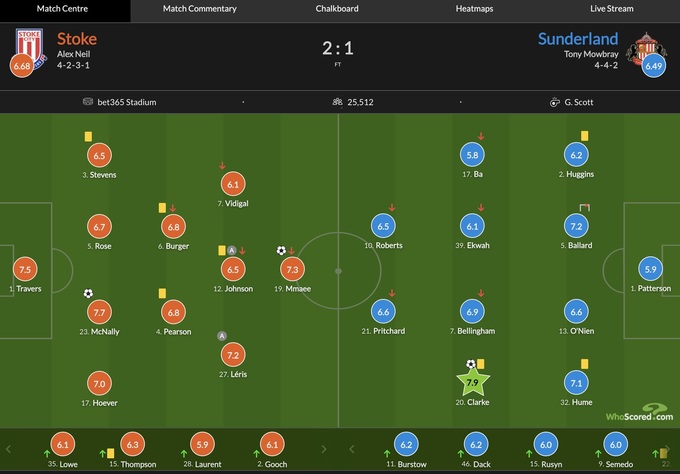The width and height of the screenshot is (680, 474).
Task: Click Travers goalkeeper rating circle
Action: point(25,269)
